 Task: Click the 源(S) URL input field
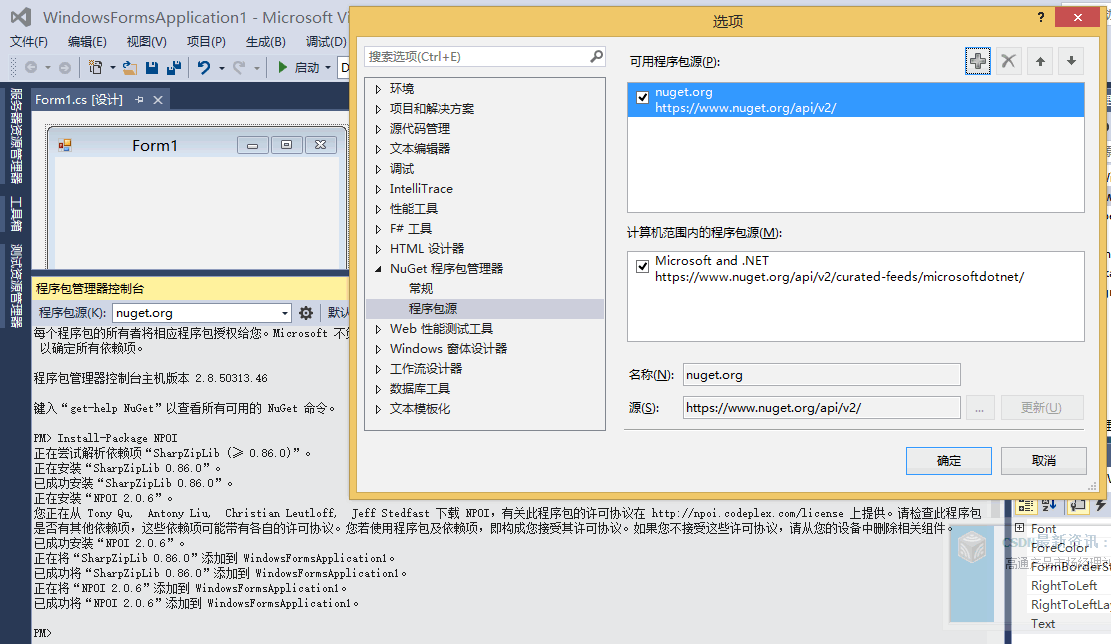[821, 408]
